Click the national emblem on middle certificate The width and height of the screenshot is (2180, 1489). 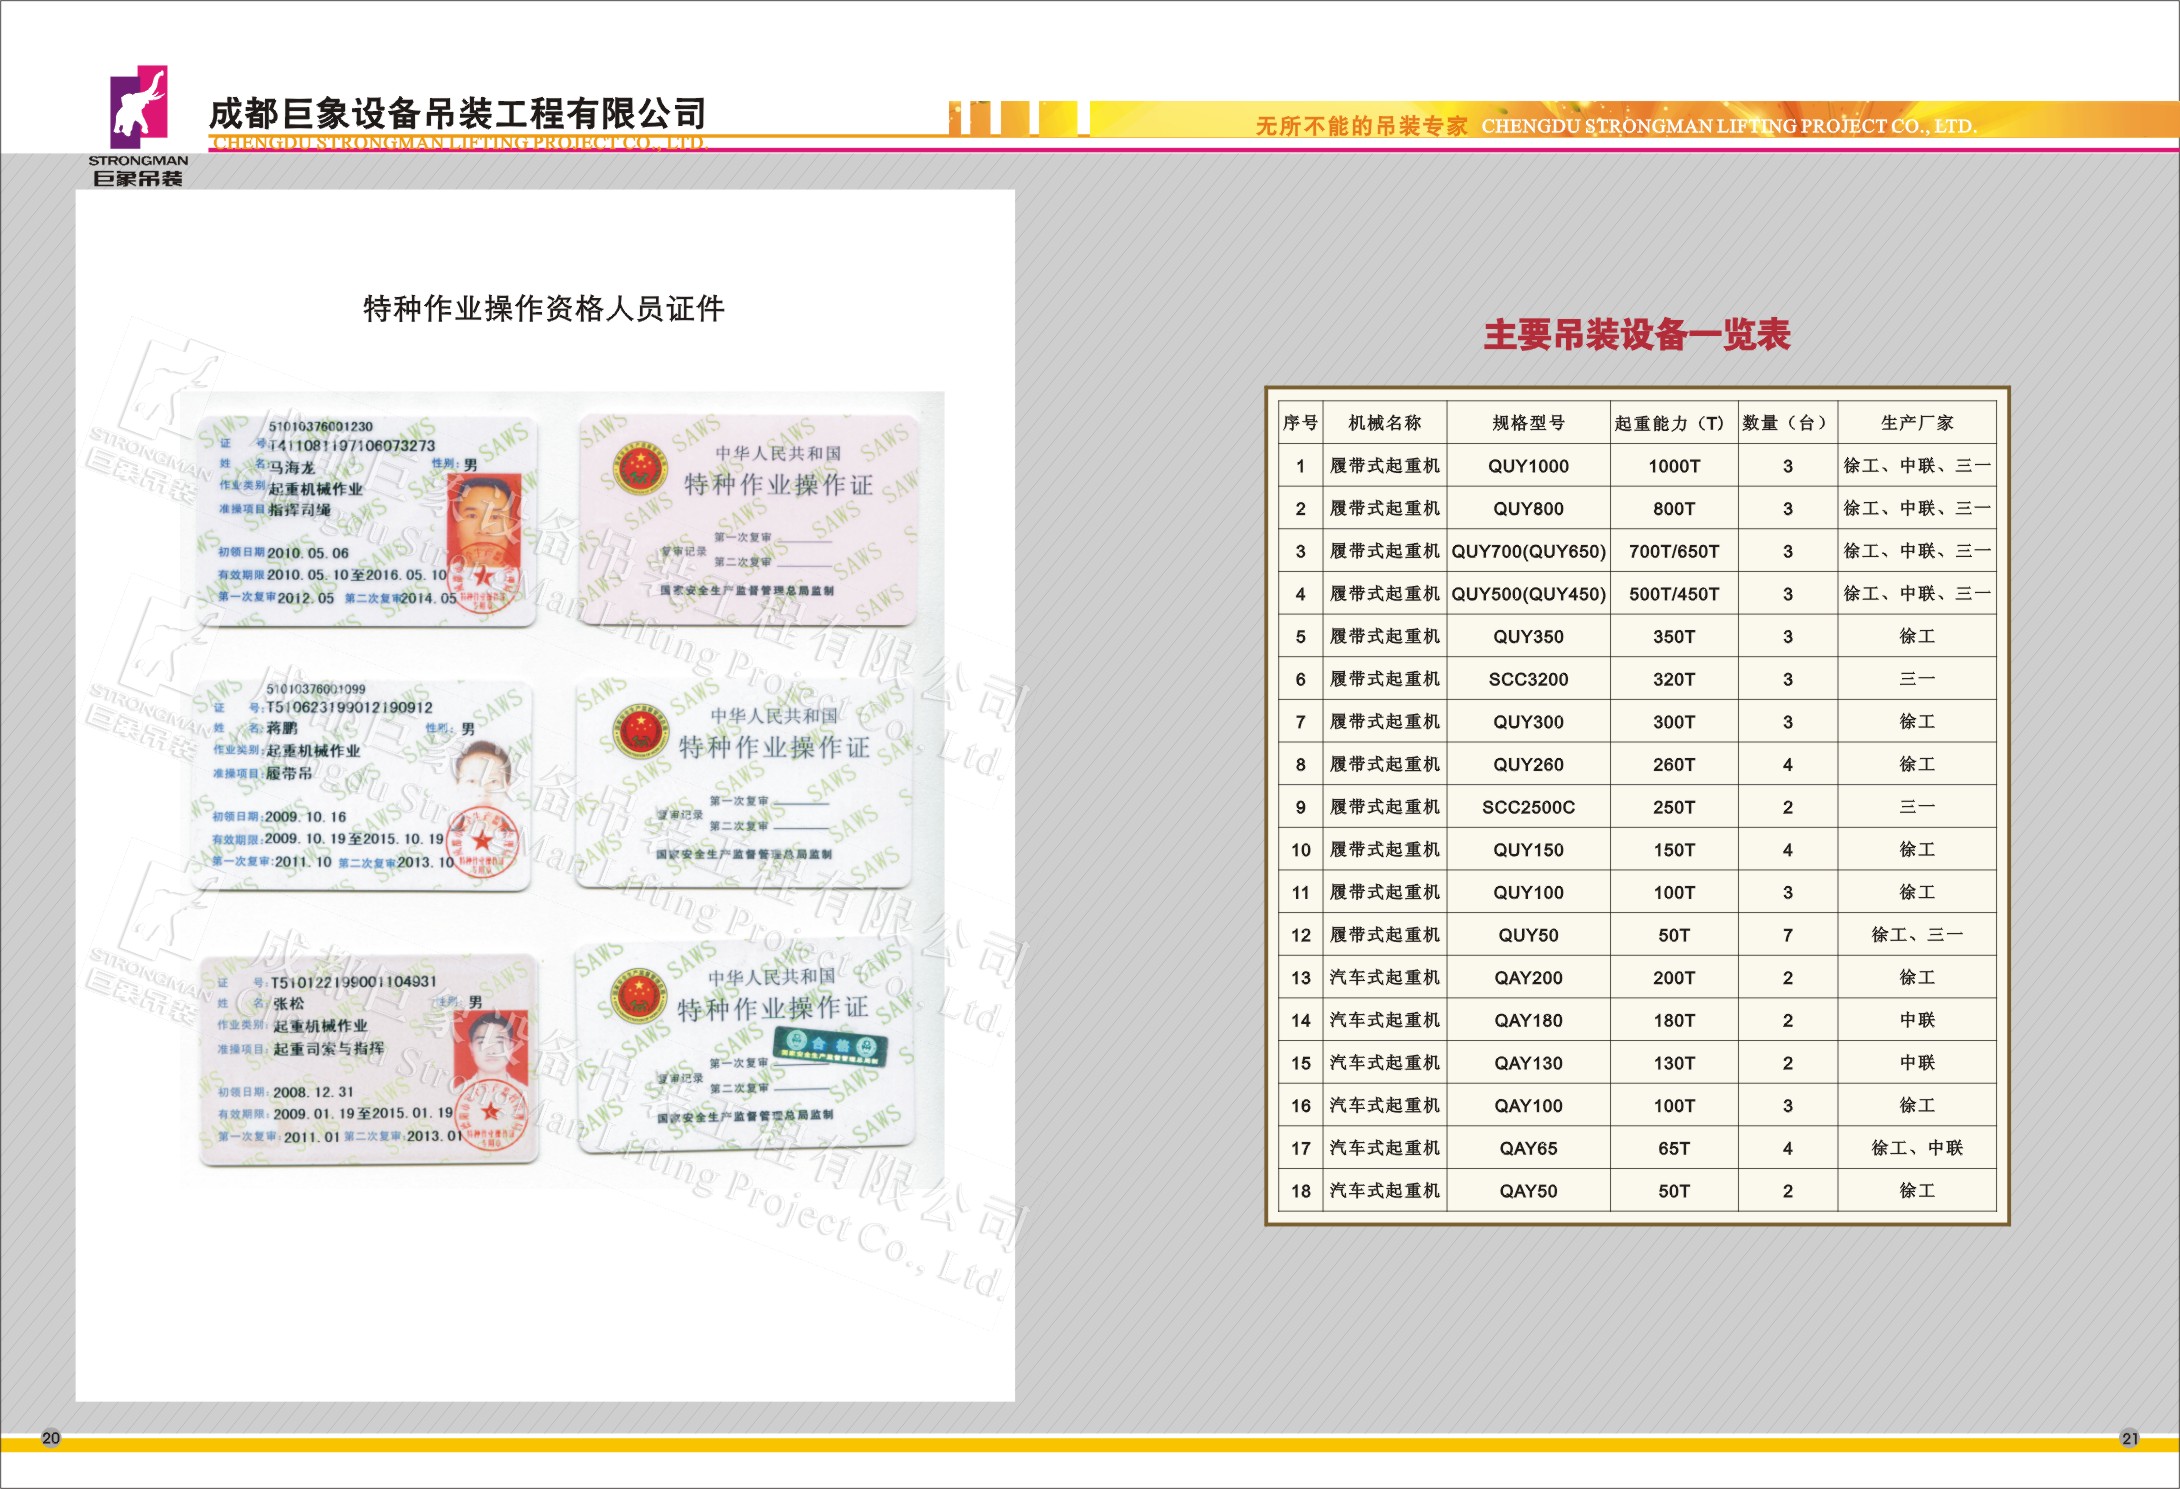pyautogui.click(x=640, y=732)
